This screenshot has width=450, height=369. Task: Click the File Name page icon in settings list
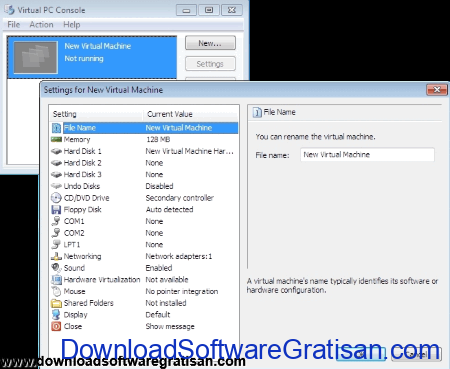click(56, 128)
